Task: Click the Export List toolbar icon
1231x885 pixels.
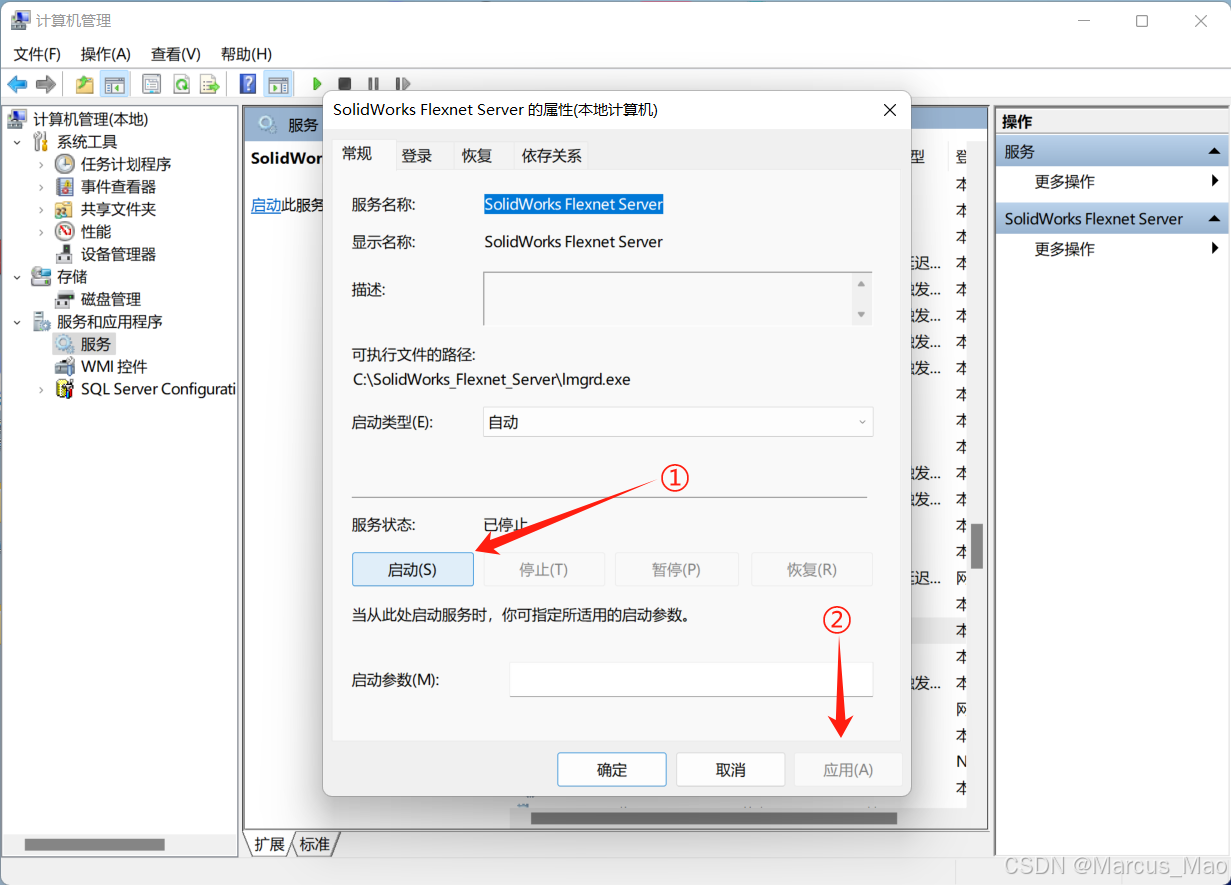Action: coord(209,84)
